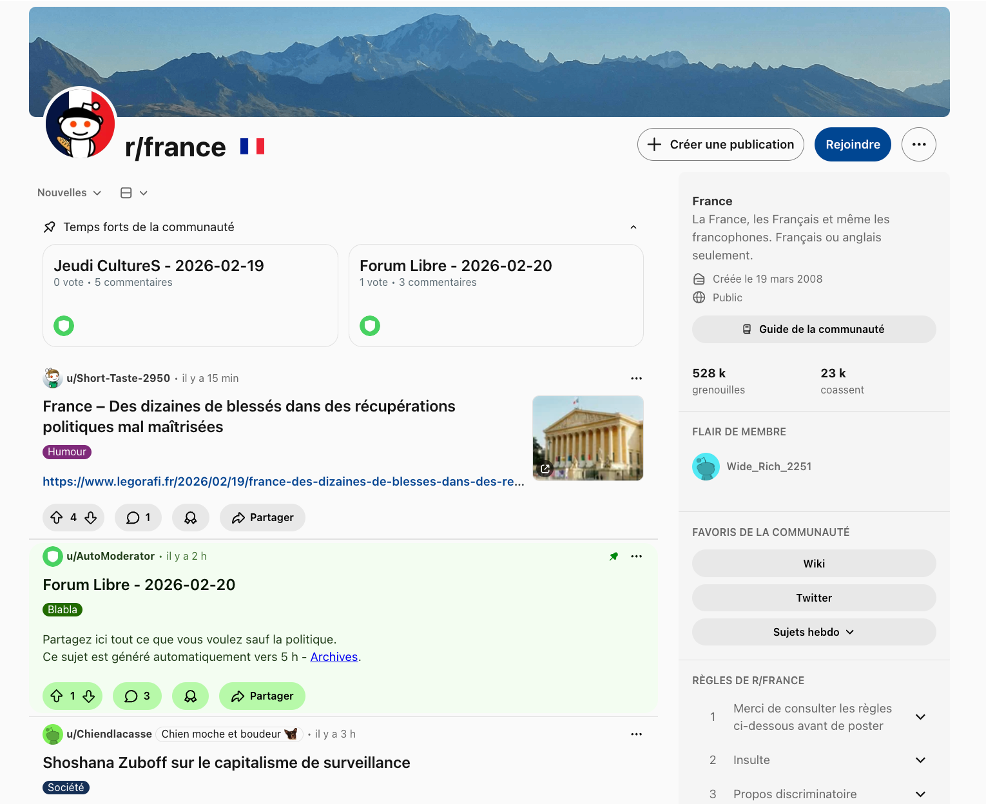Expand rule 2 Insulte

click(921, 760)
